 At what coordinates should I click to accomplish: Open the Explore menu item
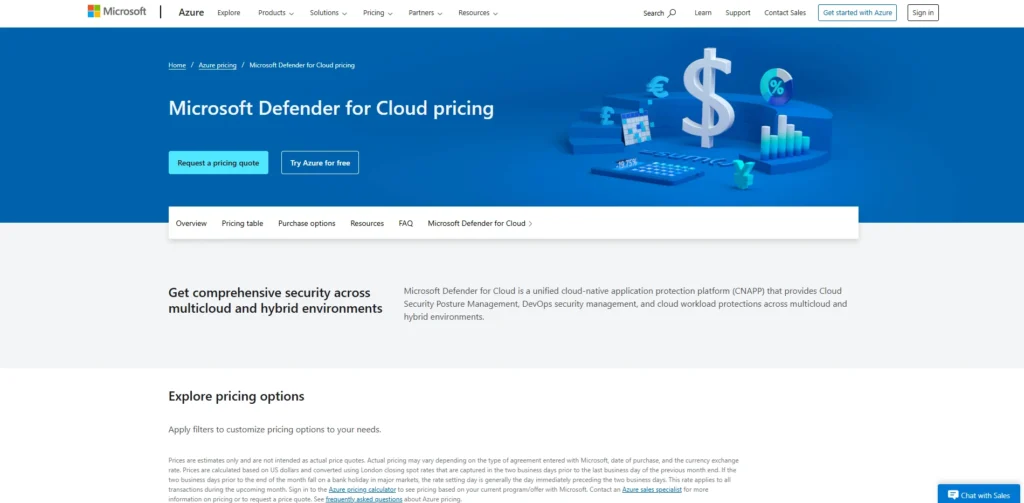click(229, 13)
